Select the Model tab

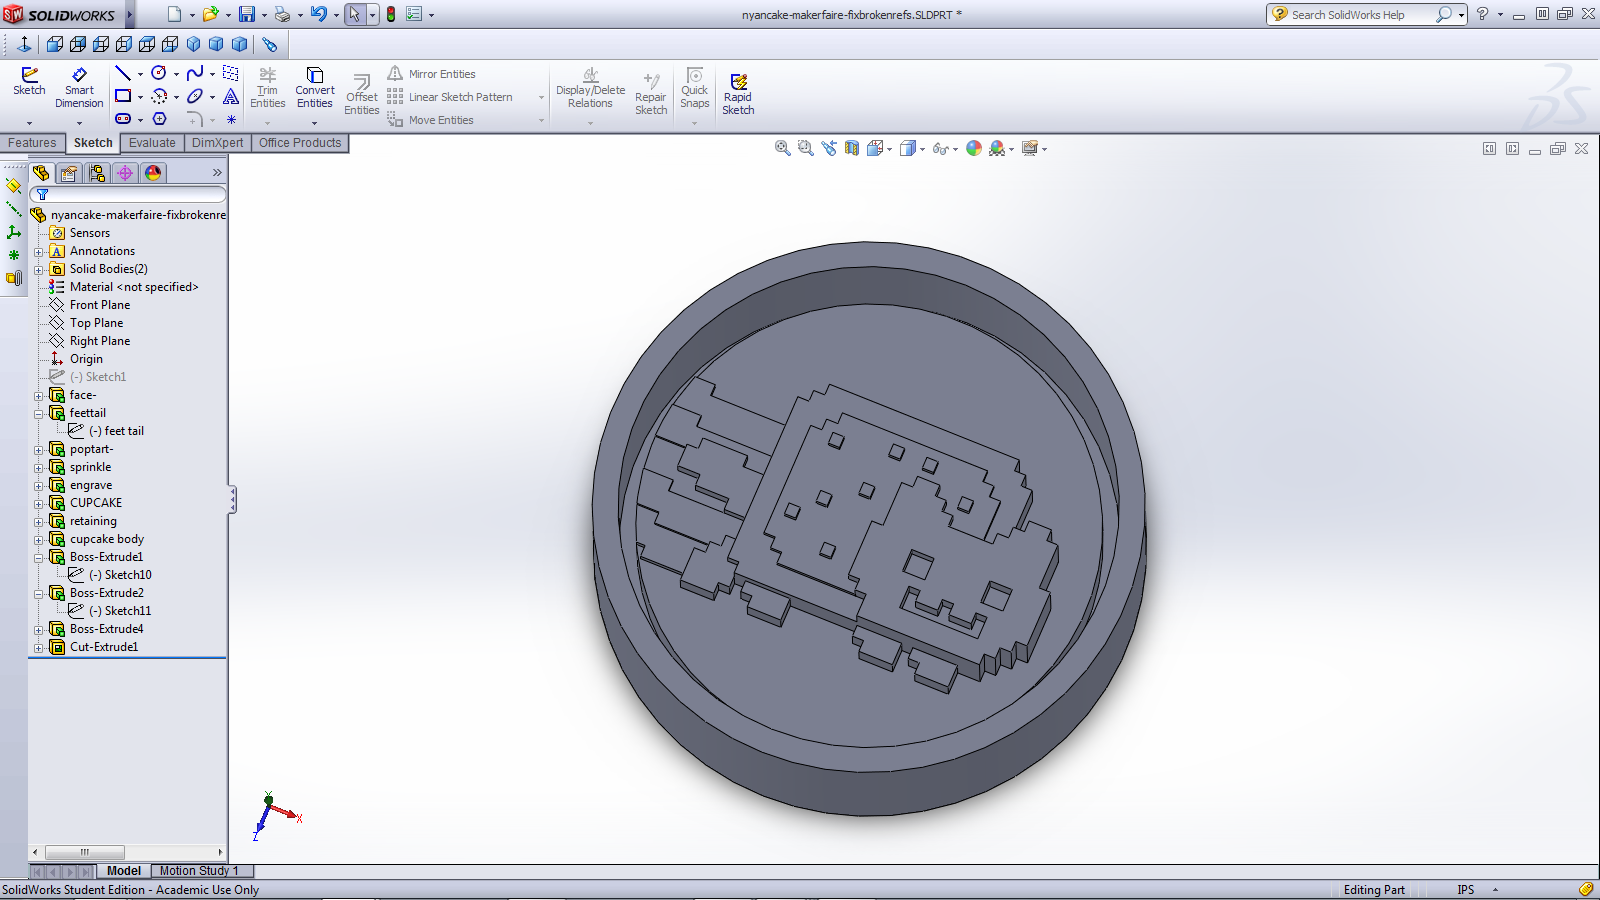[124, 871]
